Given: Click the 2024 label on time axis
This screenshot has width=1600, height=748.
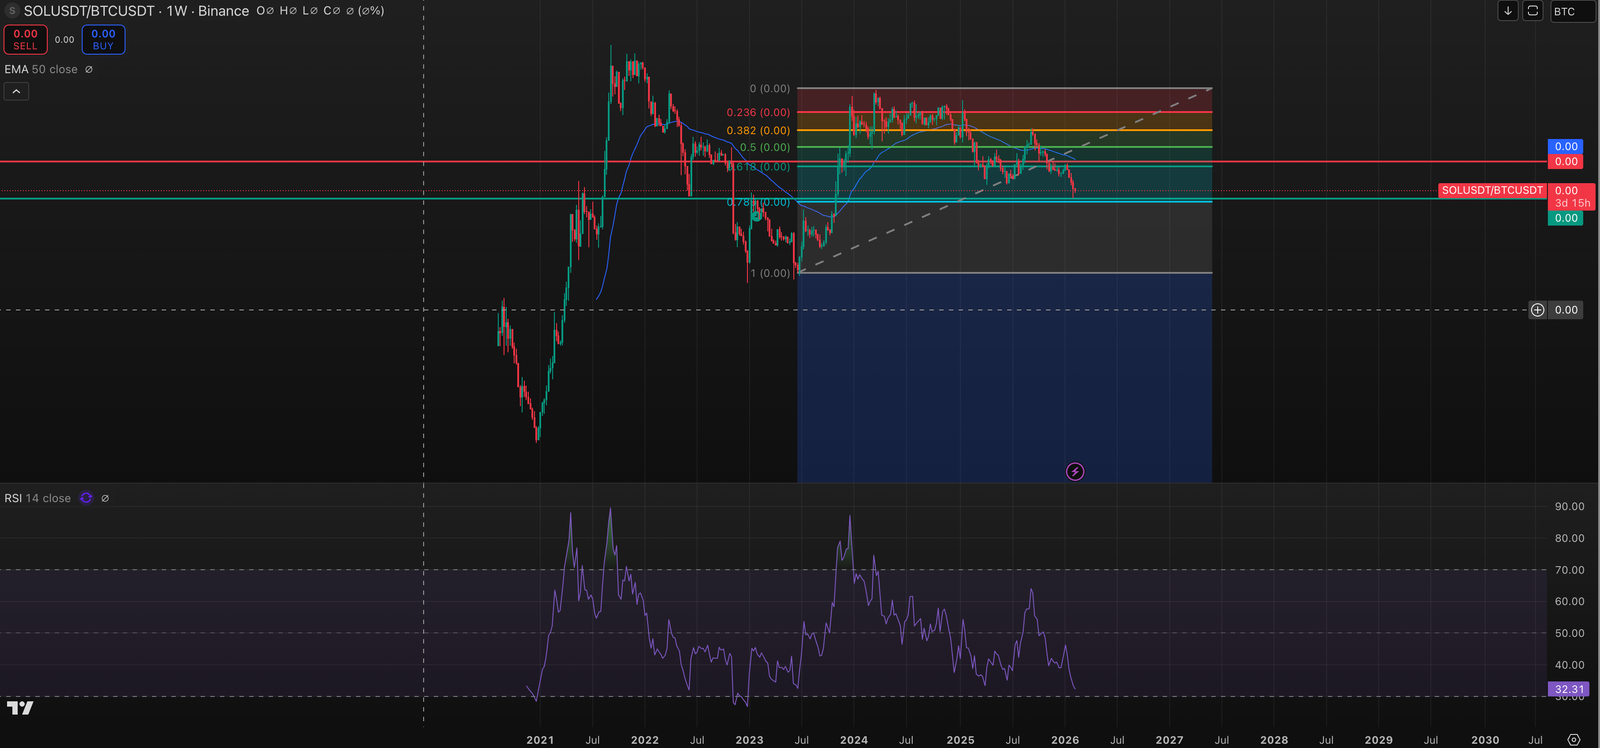Looking at the screenshot, I should pyautogui.click(x=853, y=740).
